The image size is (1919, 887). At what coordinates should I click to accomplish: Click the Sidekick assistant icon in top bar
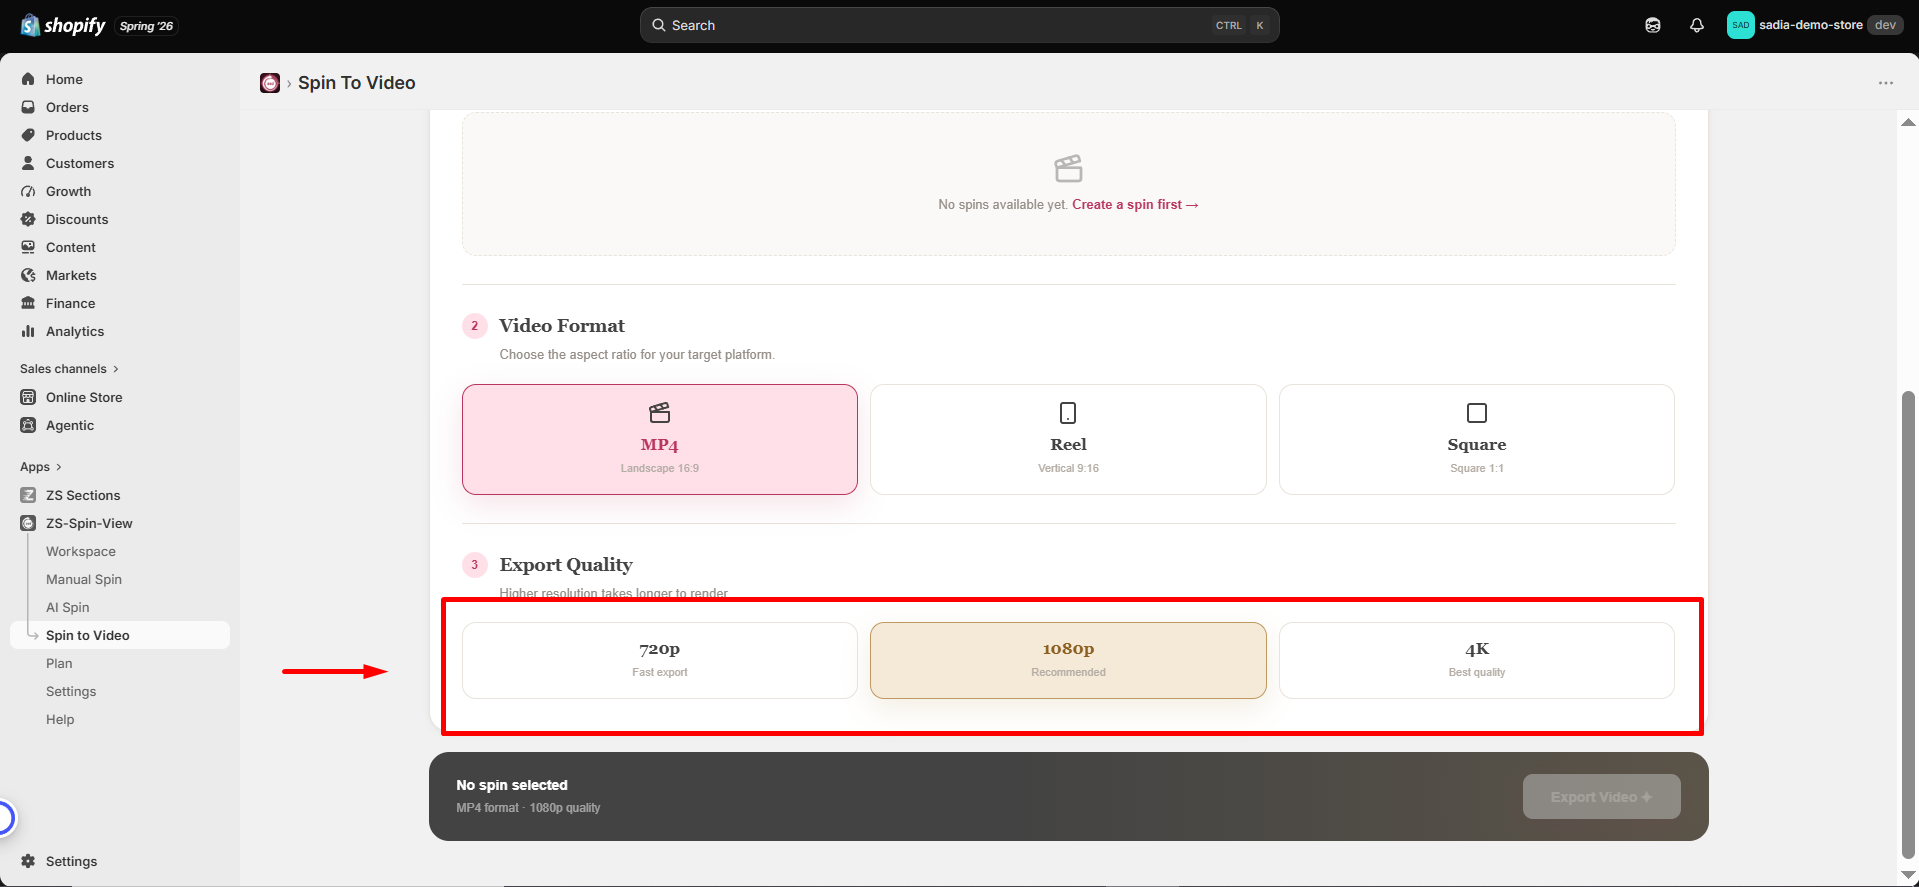coord(1653,25)
